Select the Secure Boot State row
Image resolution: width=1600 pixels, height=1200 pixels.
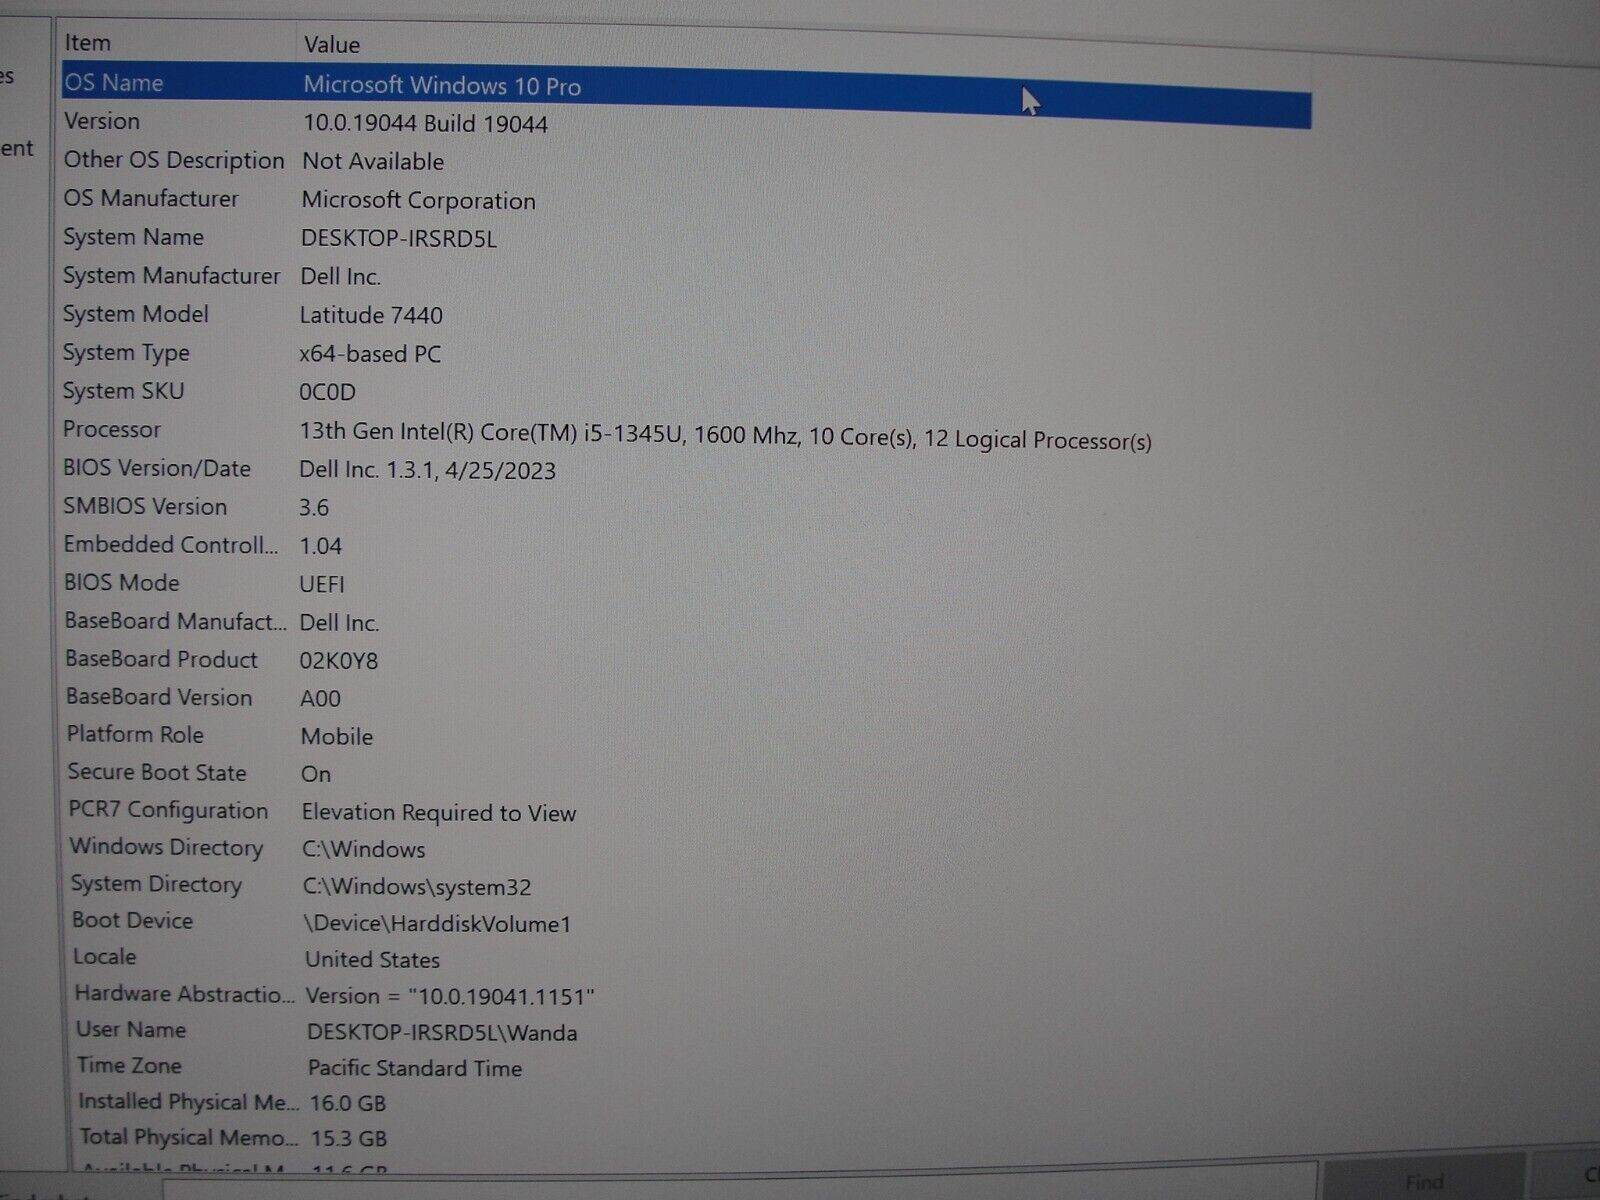tap(157, 773)
